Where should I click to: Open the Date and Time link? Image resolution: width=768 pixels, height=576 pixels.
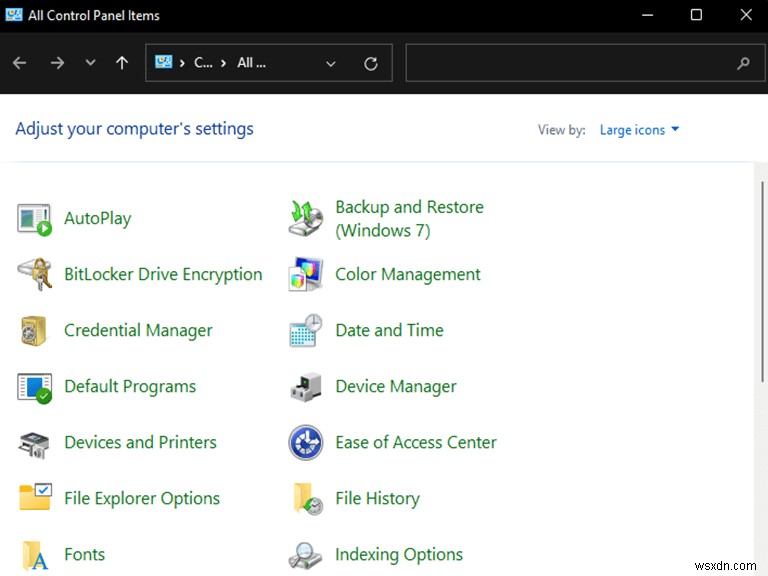pyautogui.click(x=389, y=331)
